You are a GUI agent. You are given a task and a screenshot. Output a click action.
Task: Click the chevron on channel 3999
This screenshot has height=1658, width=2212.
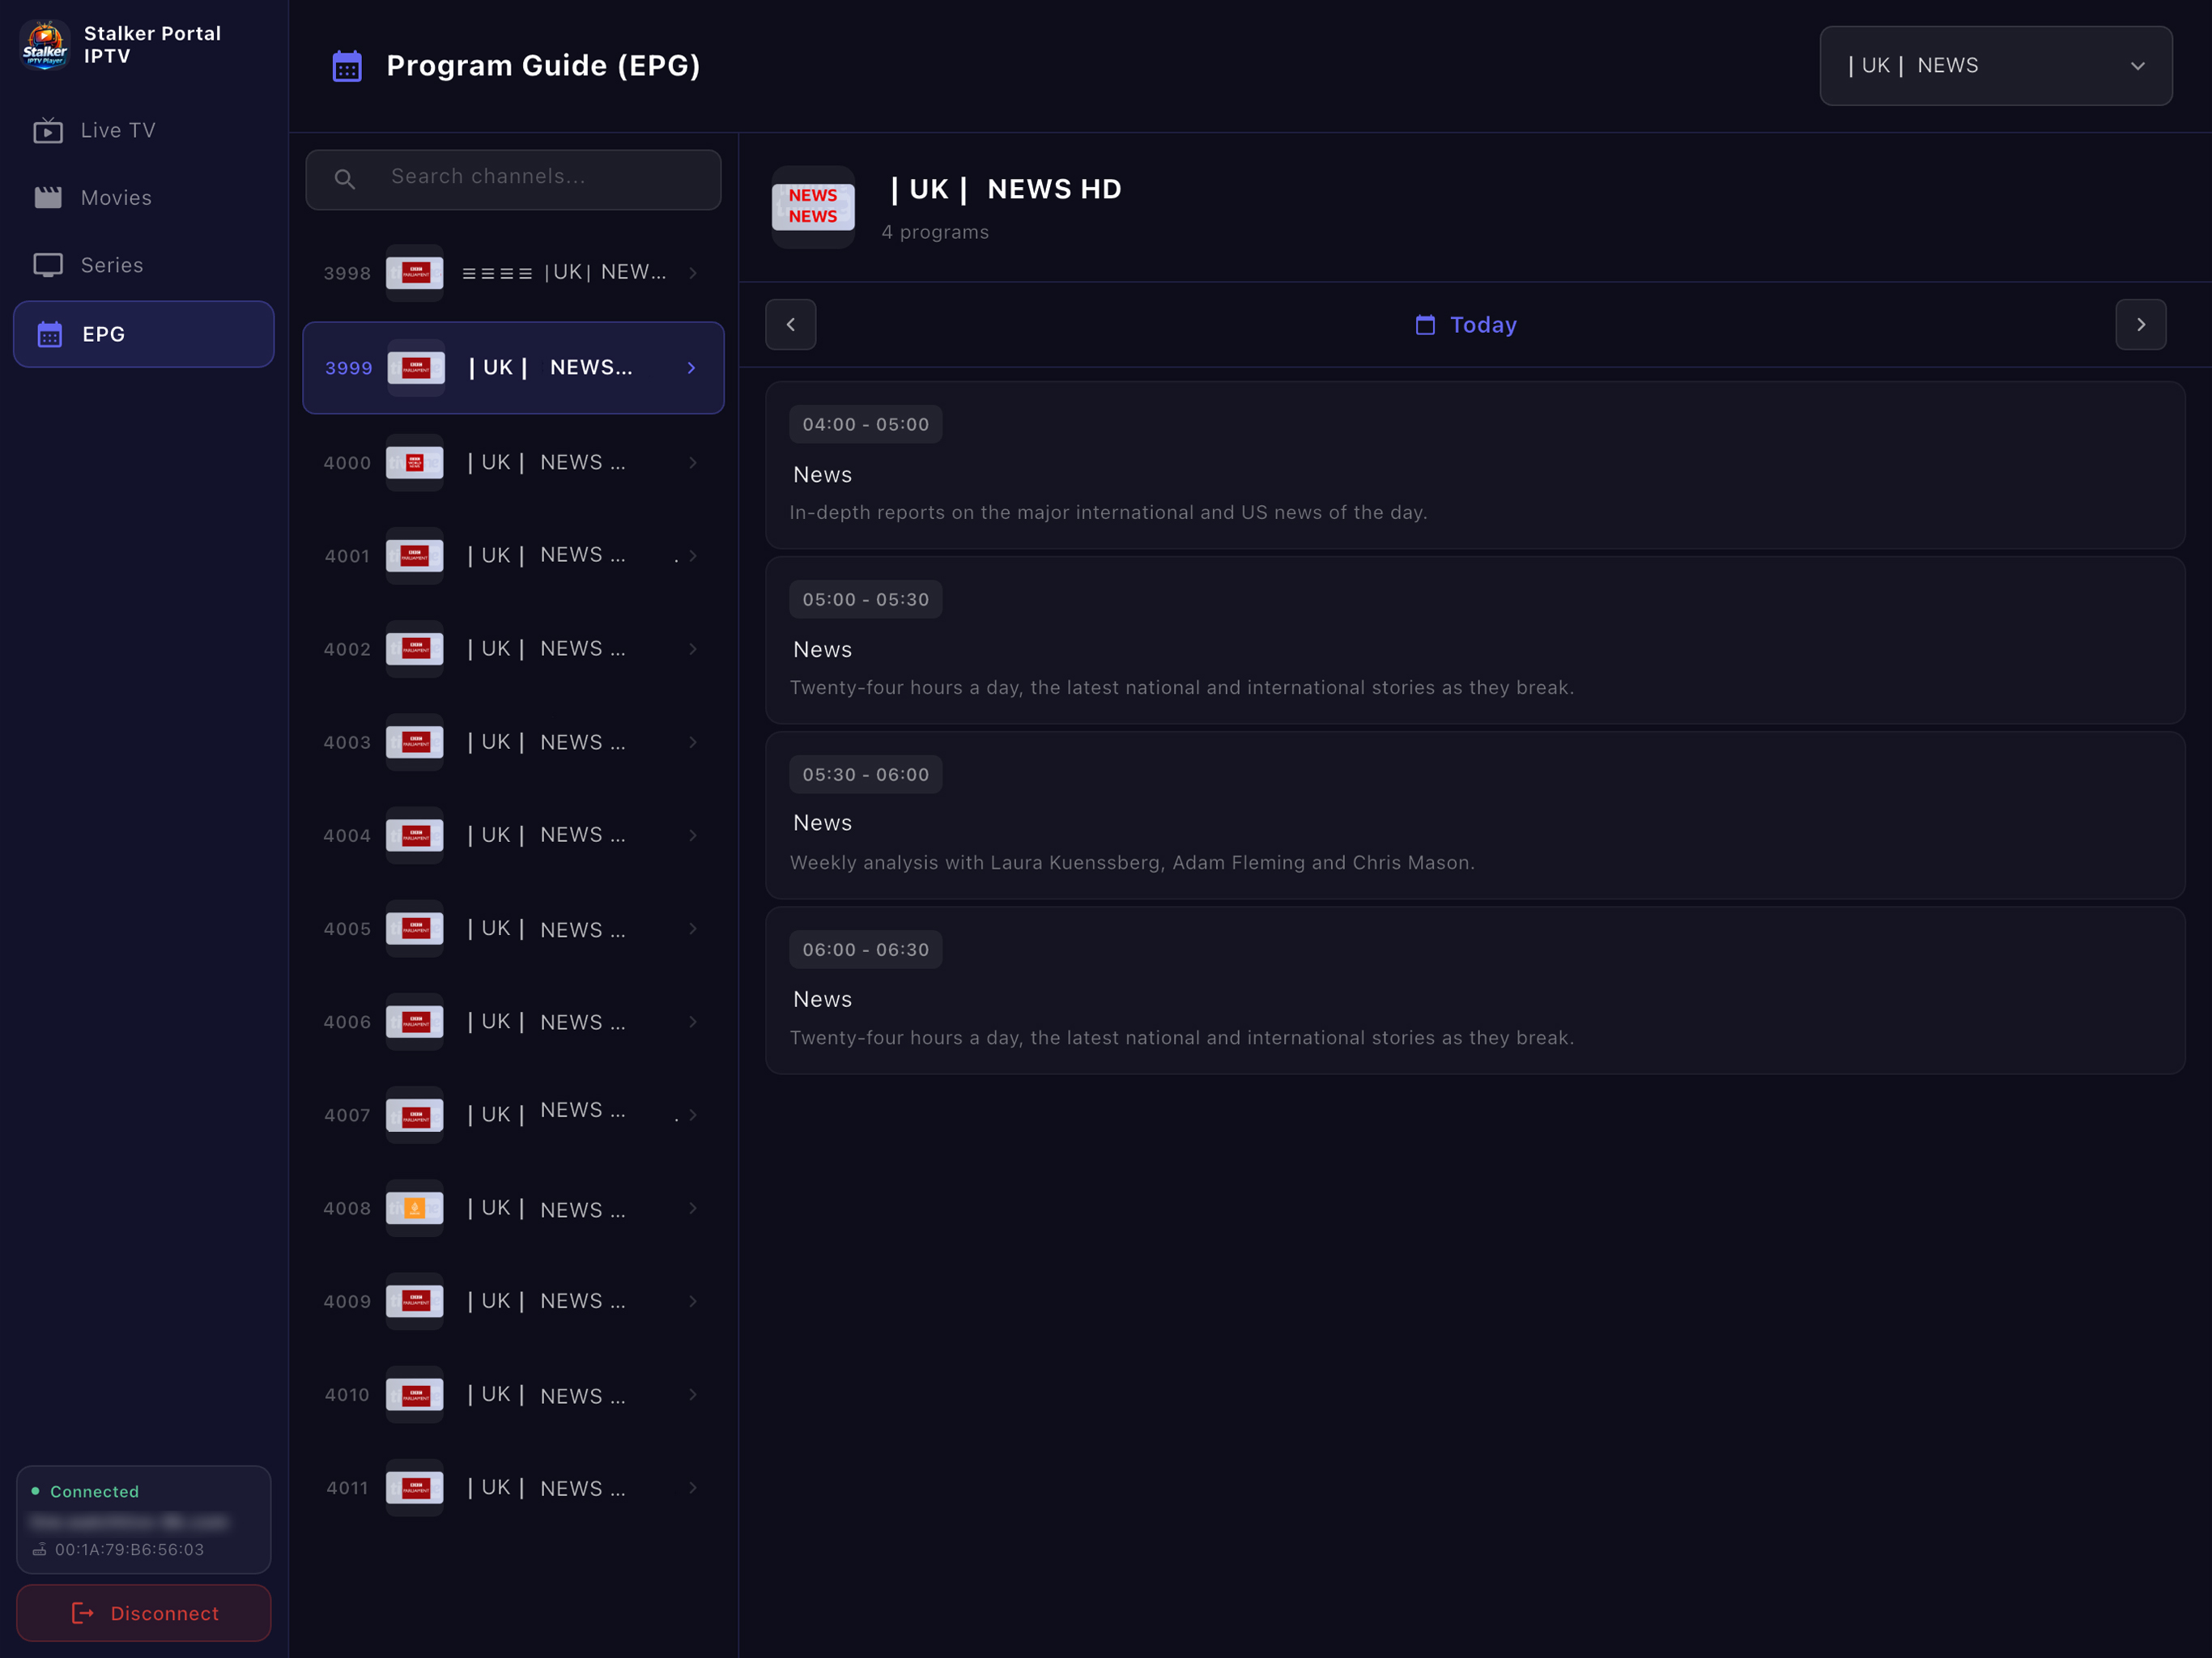691,368
